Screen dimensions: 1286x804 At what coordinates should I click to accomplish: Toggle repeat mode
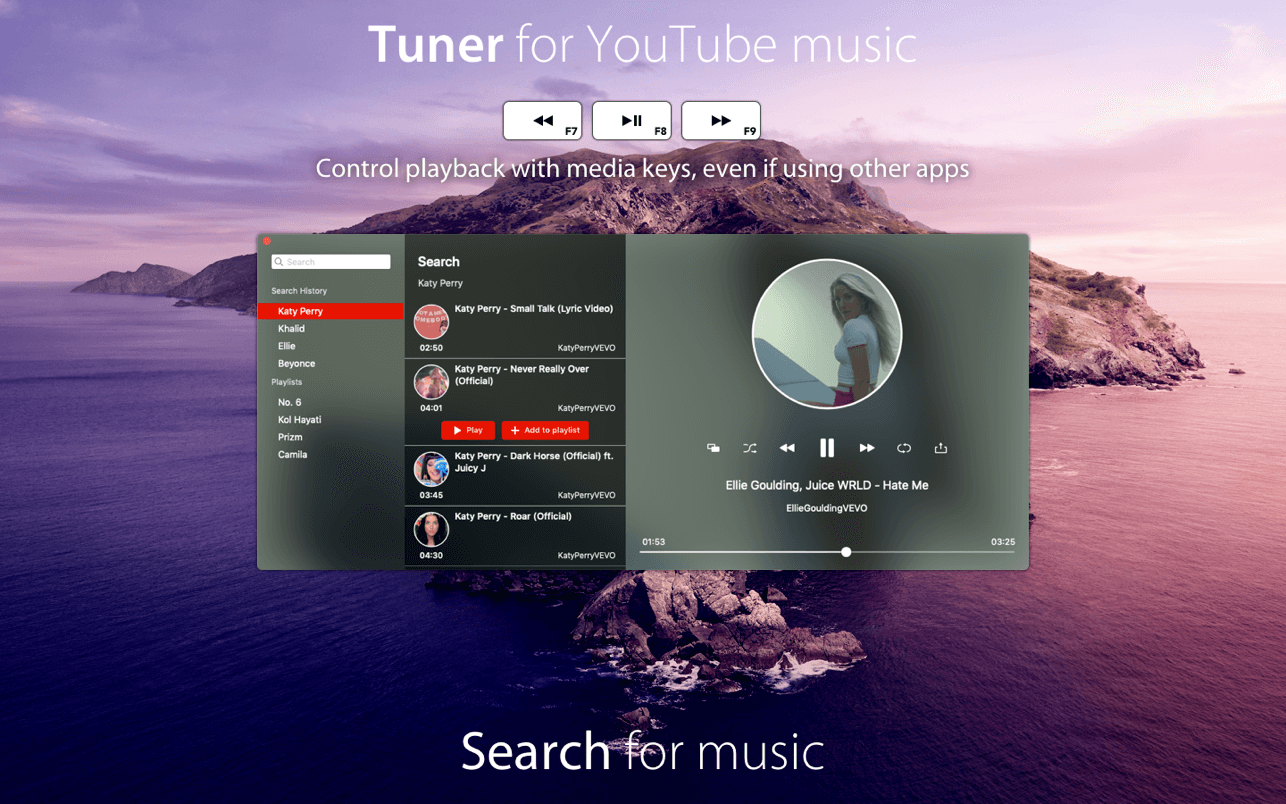click(x=904, y=448)
